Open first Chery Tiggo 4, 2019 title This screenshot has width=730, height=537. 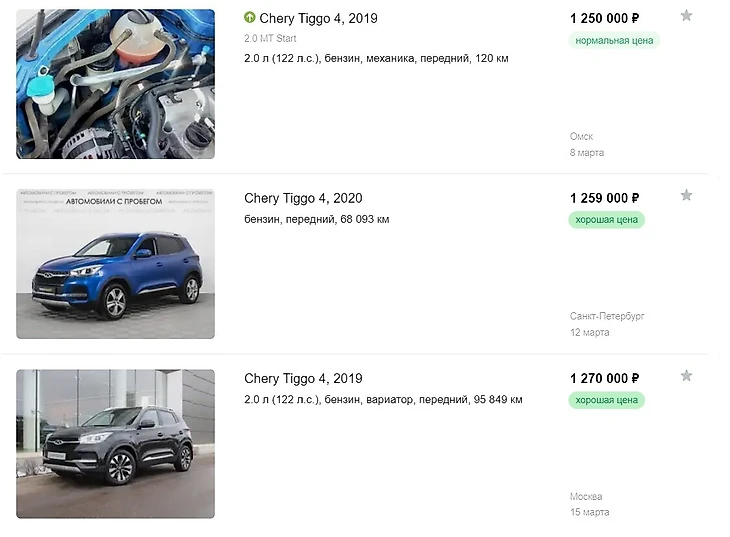(318, 18)
